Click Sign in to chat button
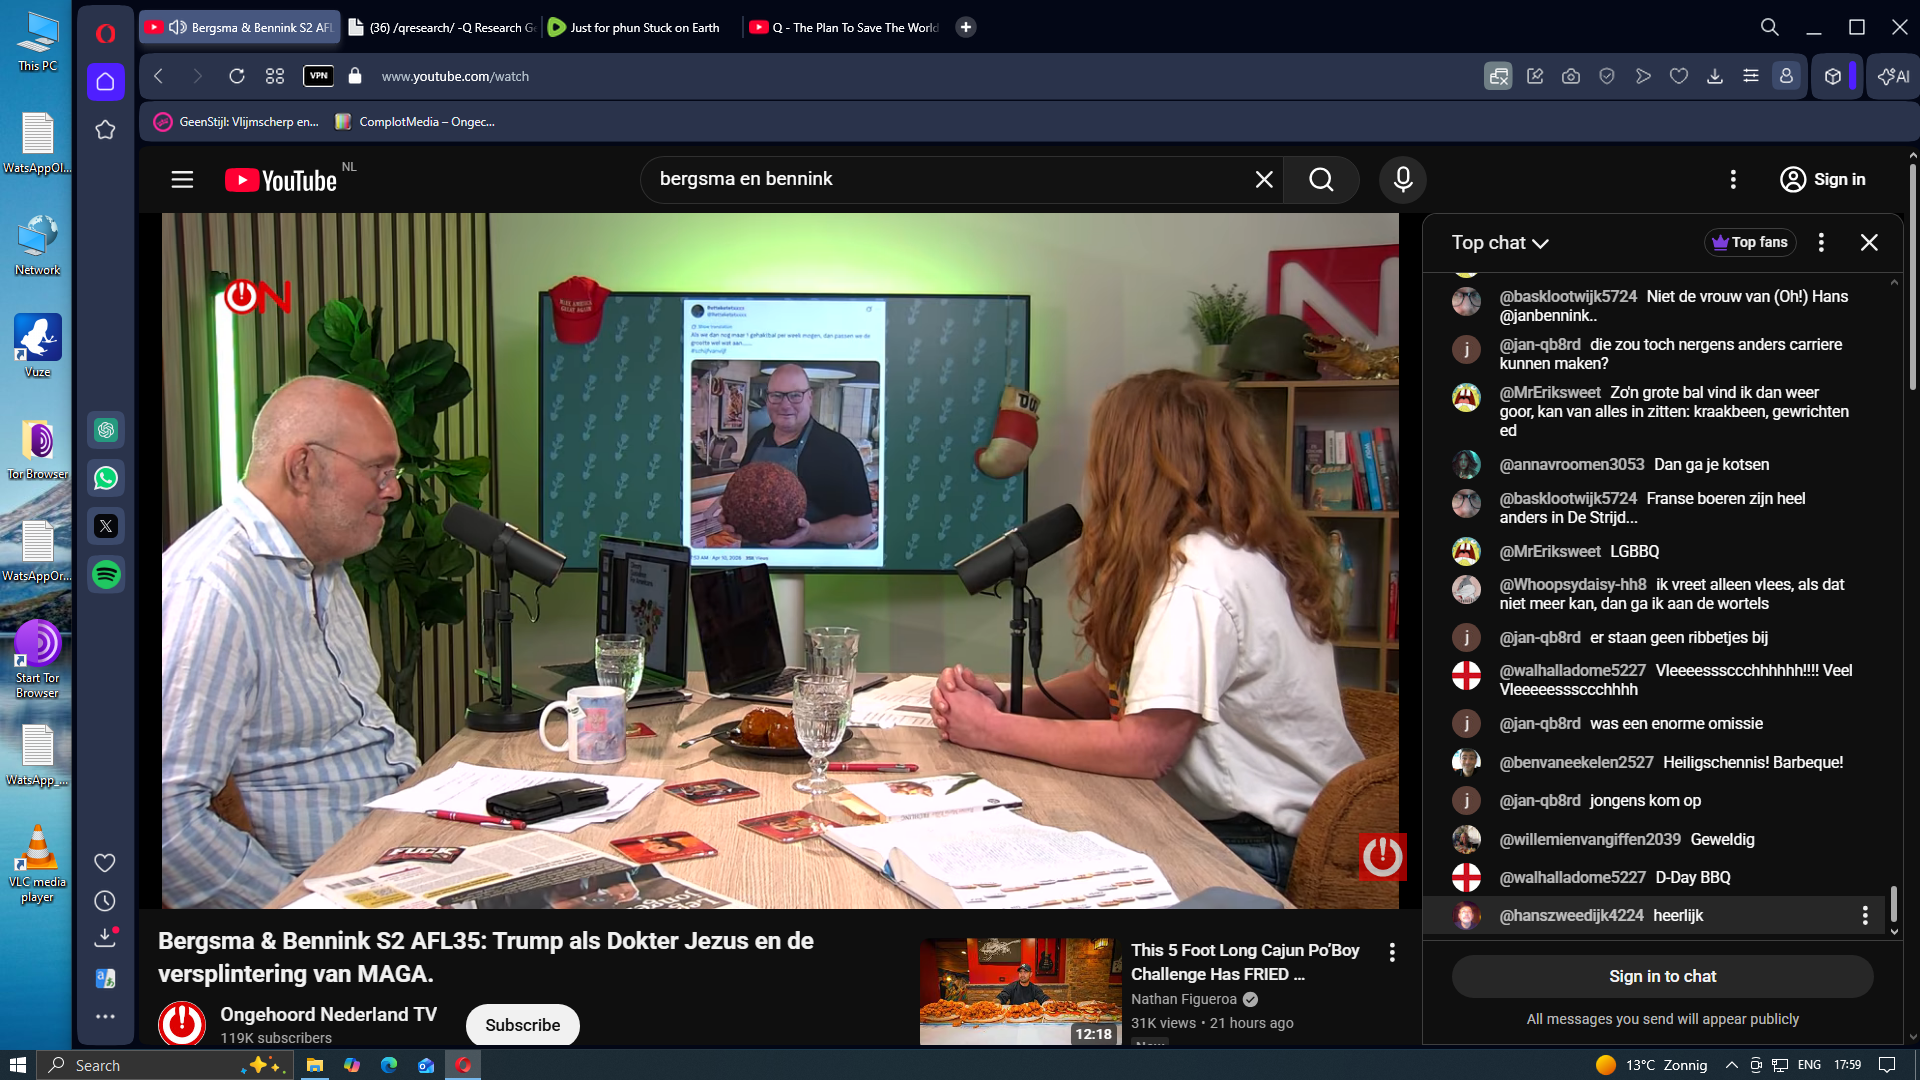 click(x=1662, y=976)
